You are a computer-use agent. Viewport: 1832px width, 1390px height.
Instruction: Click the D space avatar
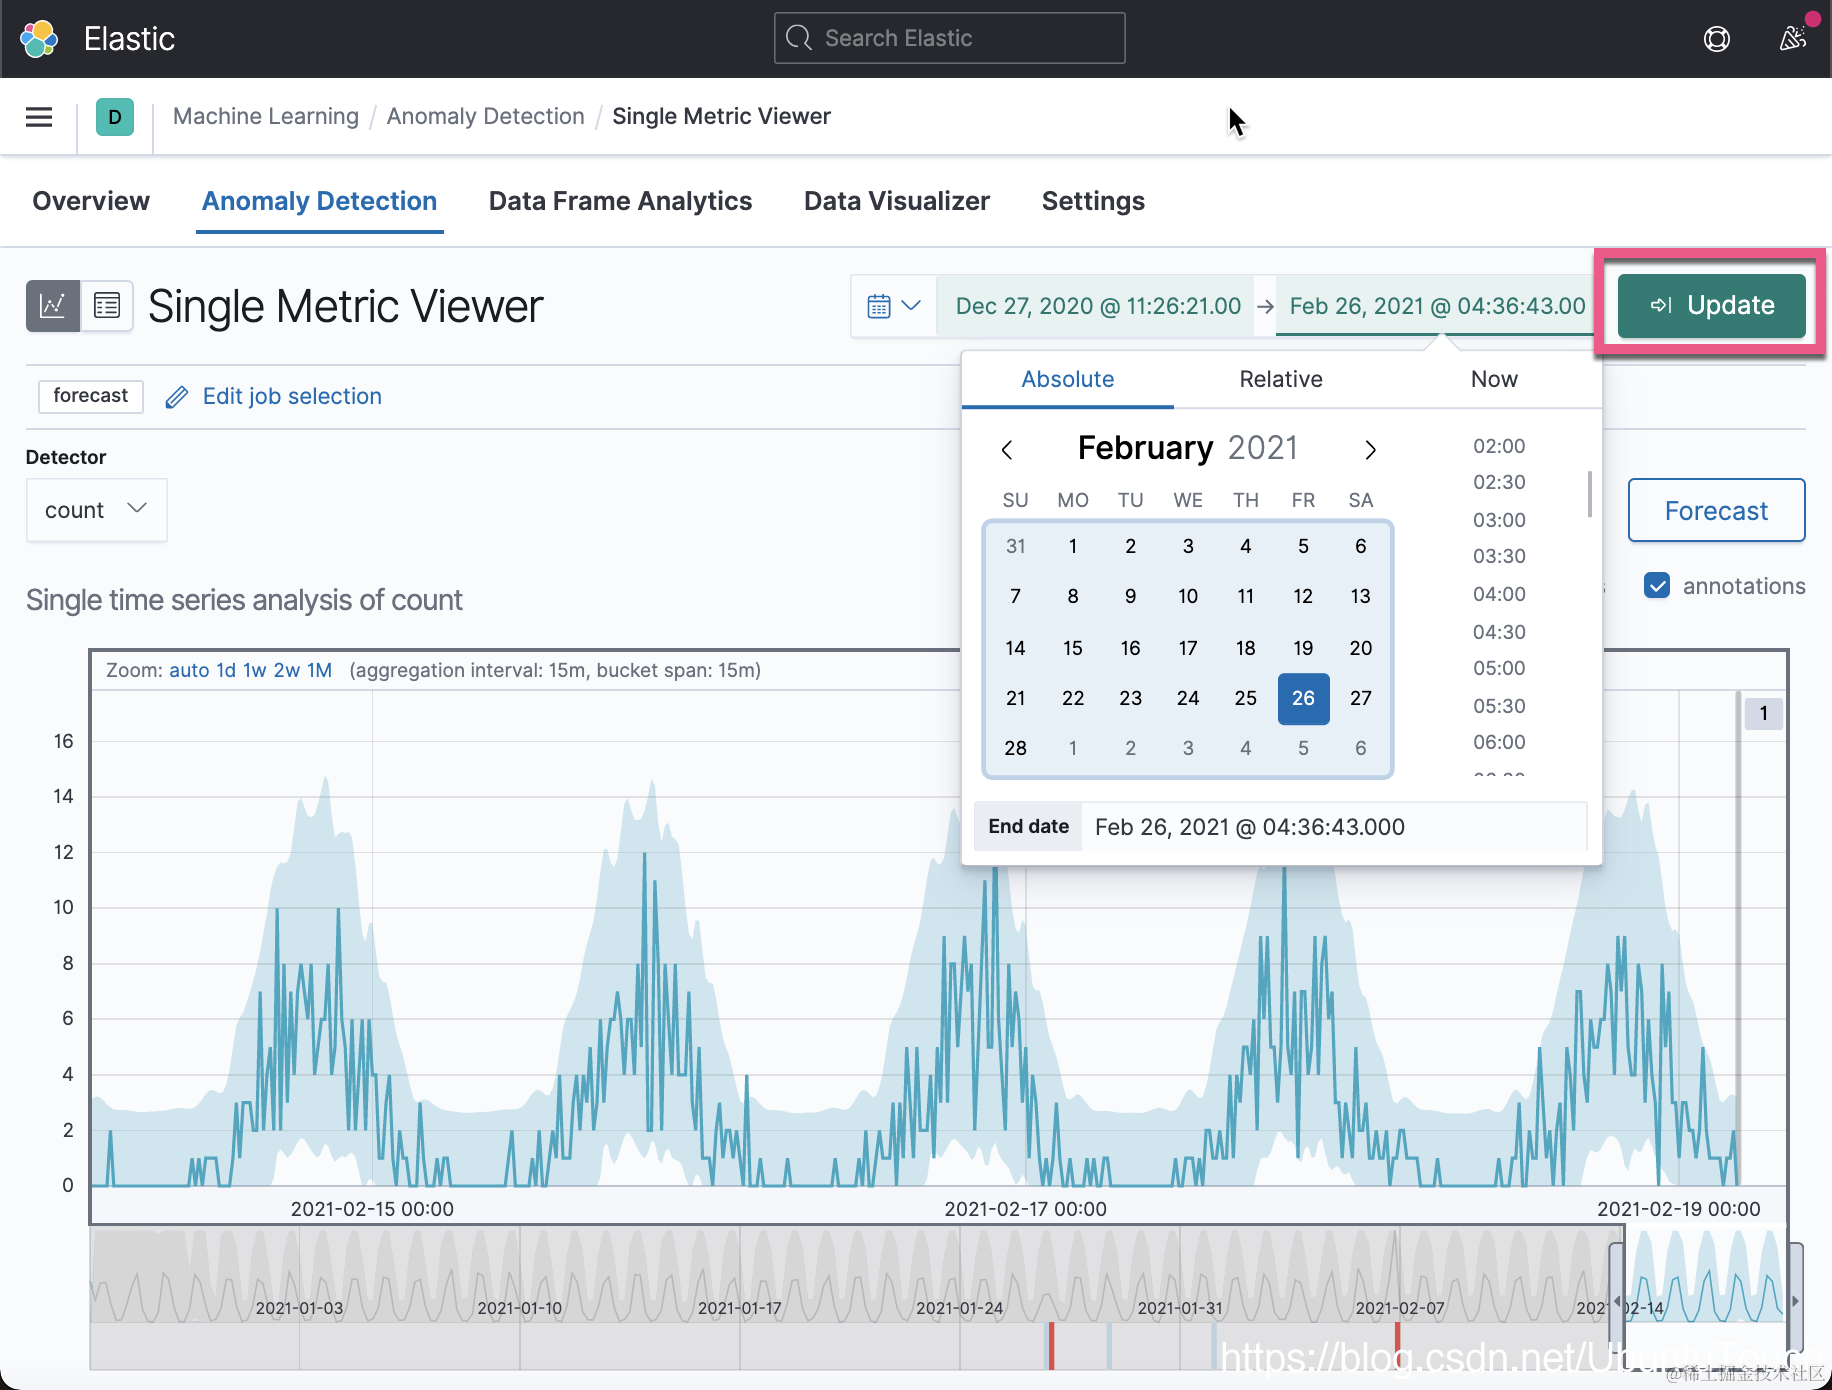[x=115, y=117]
